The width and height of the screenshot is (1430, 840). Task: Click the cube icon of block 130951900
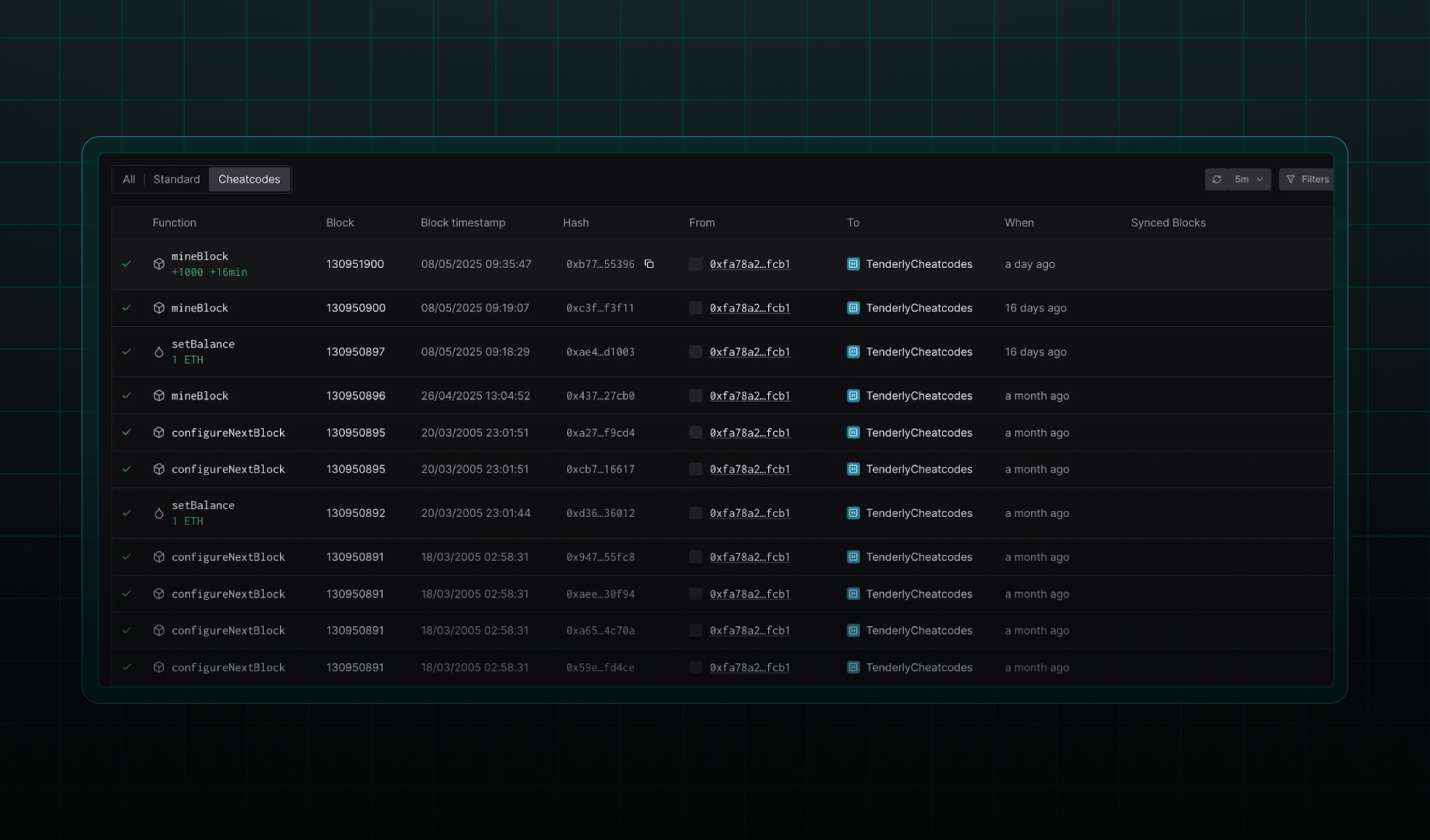(159, 264)
